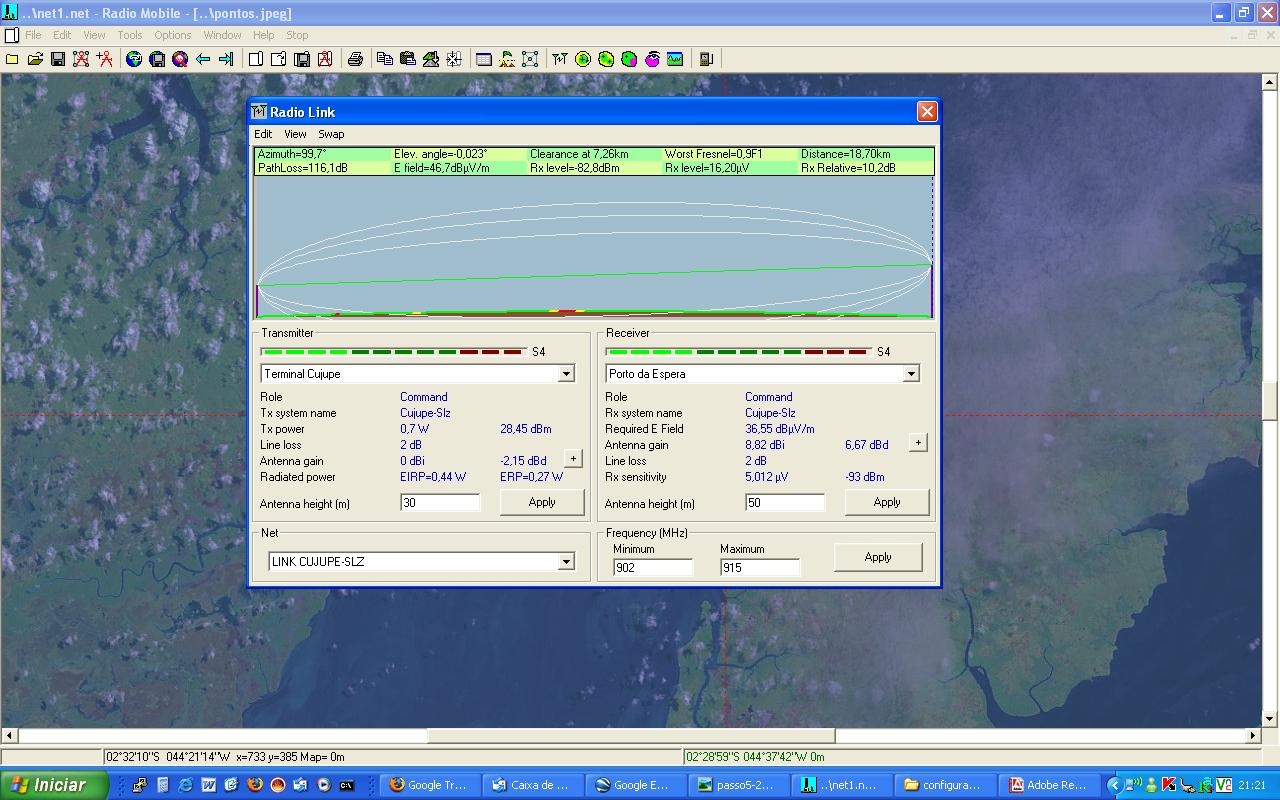Image resolution: width=1280 pixels, height=800 pixels.
Task: Open the LINK CUJUPE-SLZ net dropdown
Action: click(566, 562)
